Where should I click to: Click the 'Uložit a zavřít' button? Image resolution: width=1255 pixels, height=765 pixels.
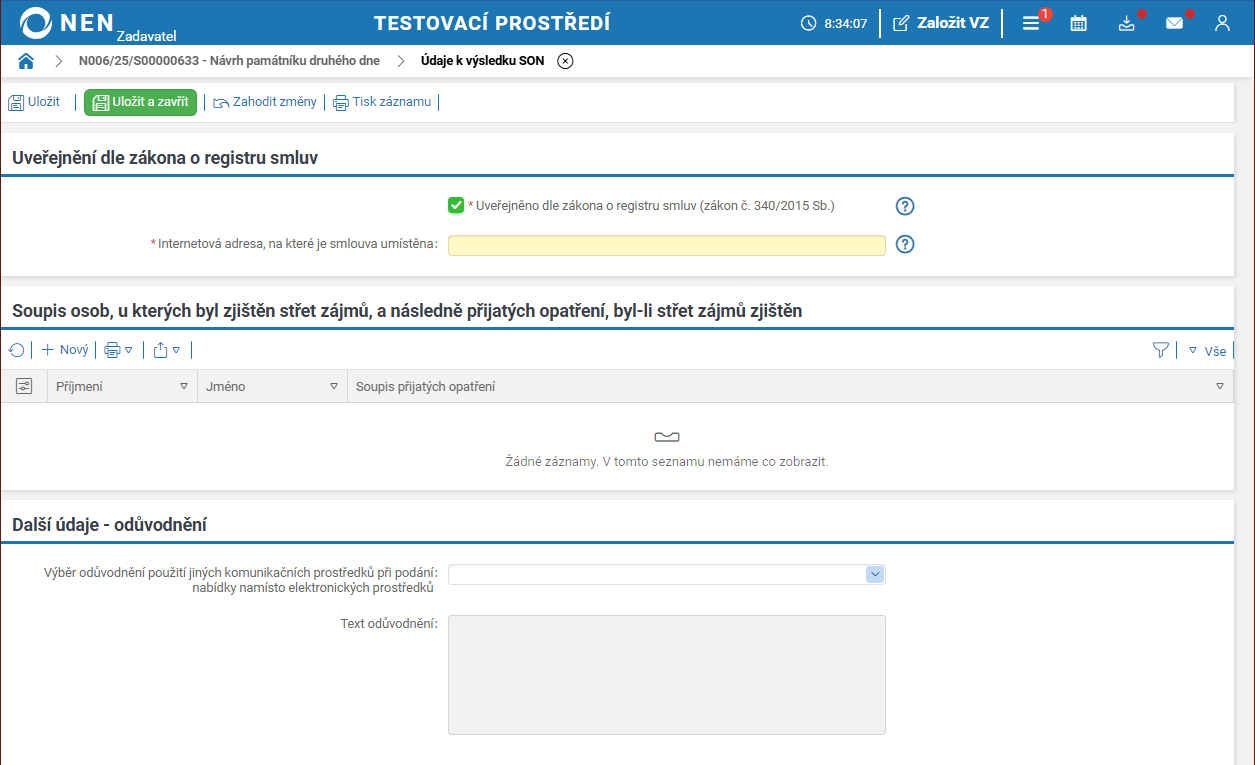point(141,102)
